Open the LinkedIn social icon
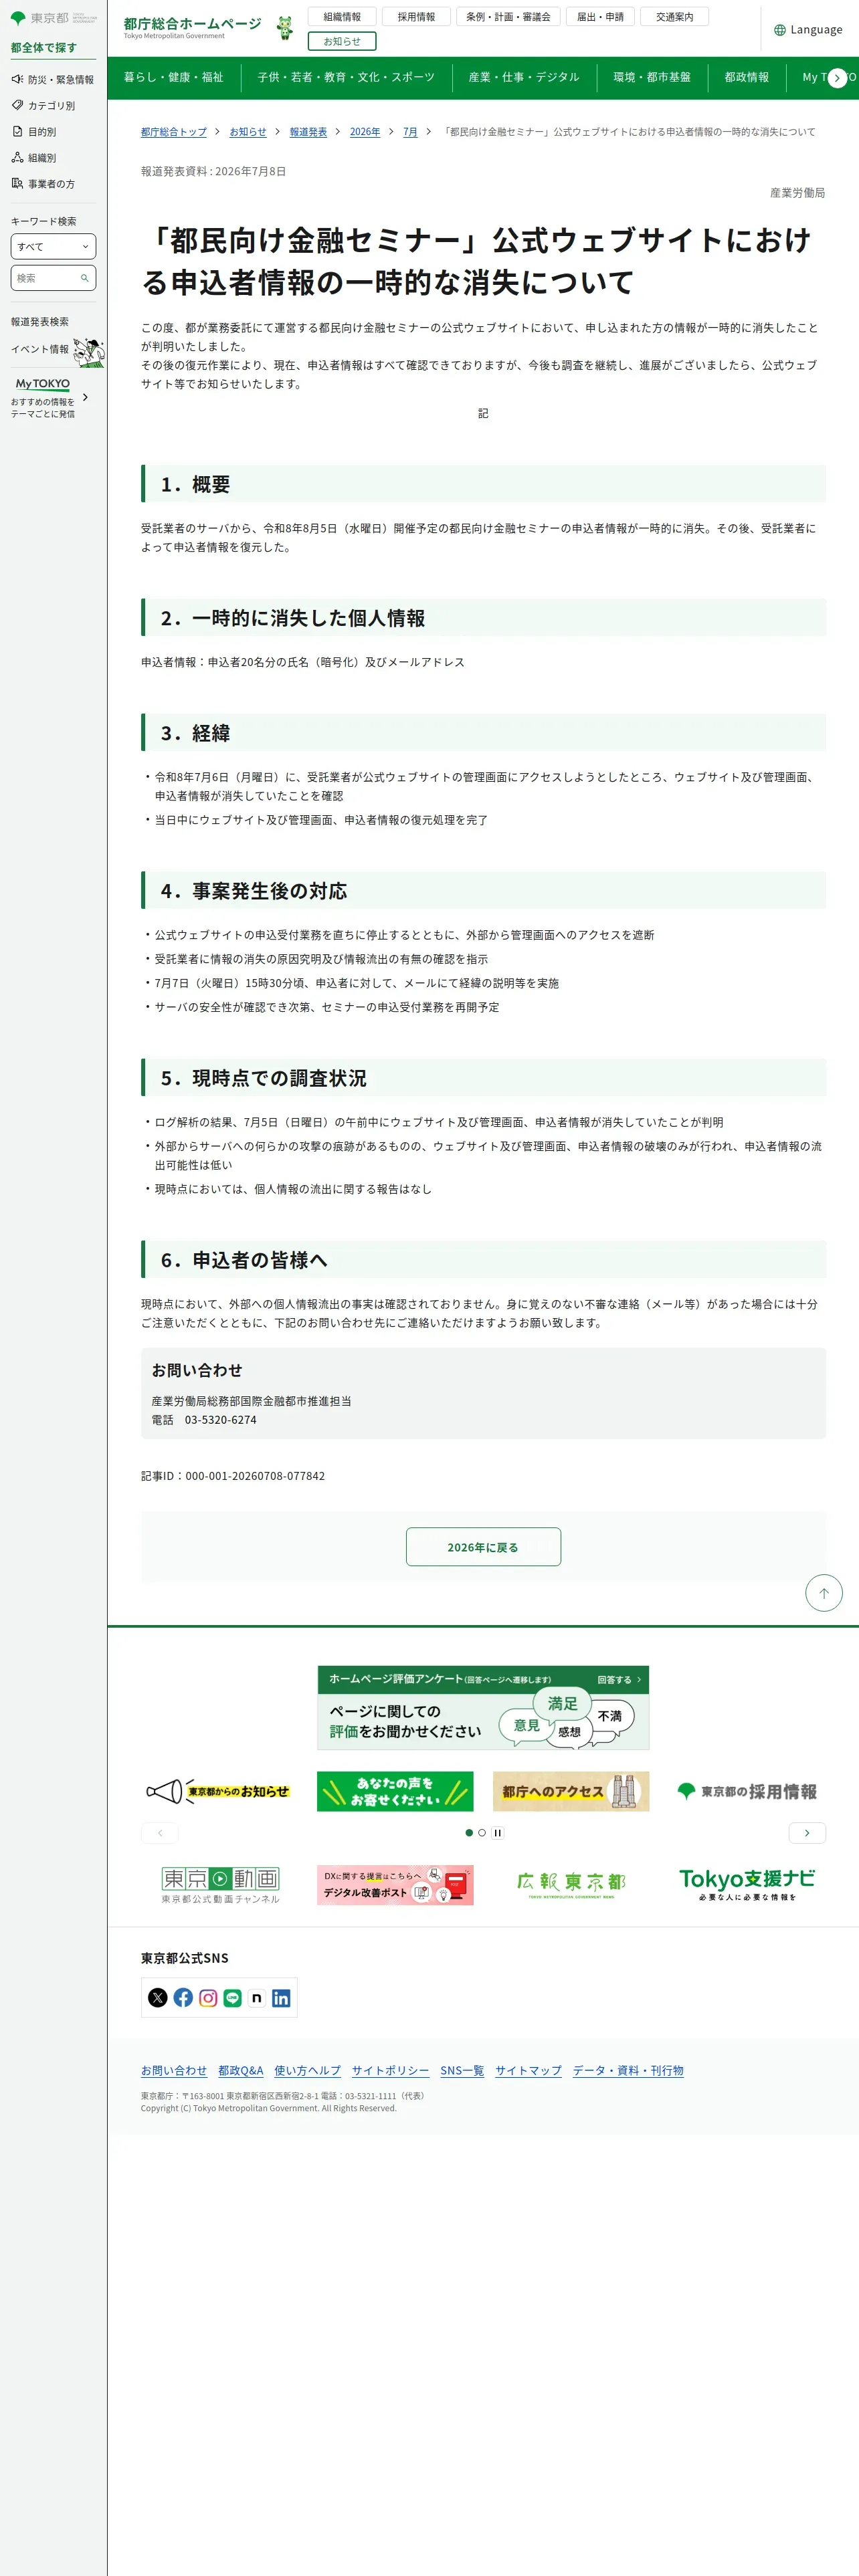859x2576 pixels. (281, 1997)
